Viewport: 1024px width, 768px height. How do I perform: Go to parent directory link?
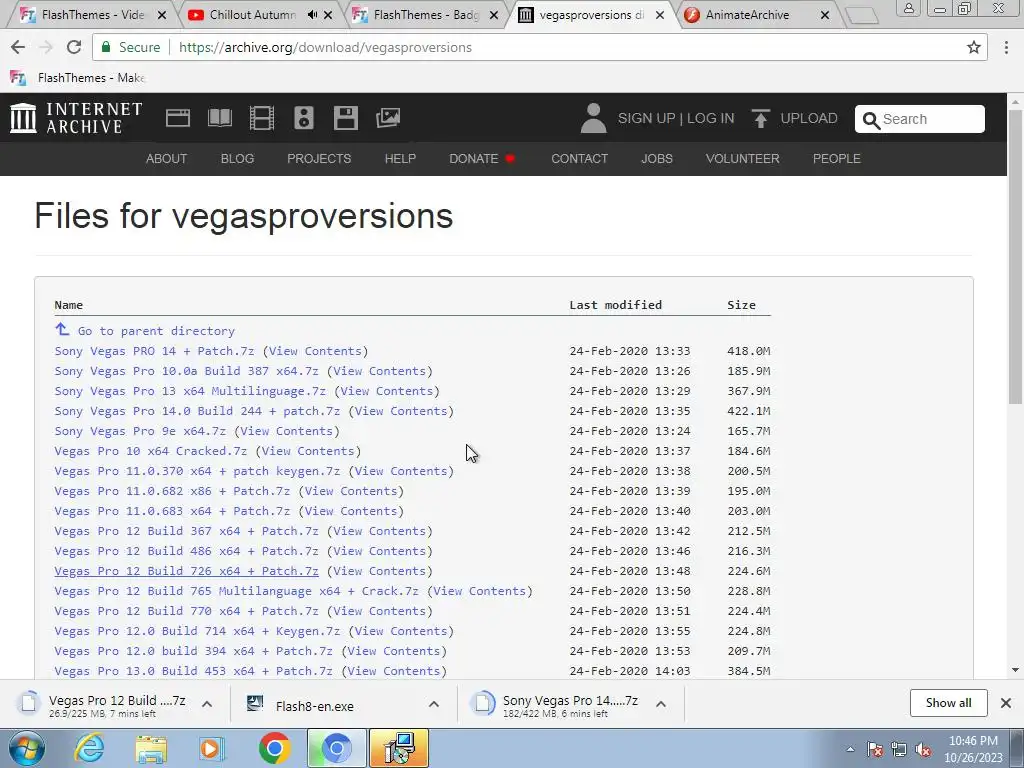156,331
